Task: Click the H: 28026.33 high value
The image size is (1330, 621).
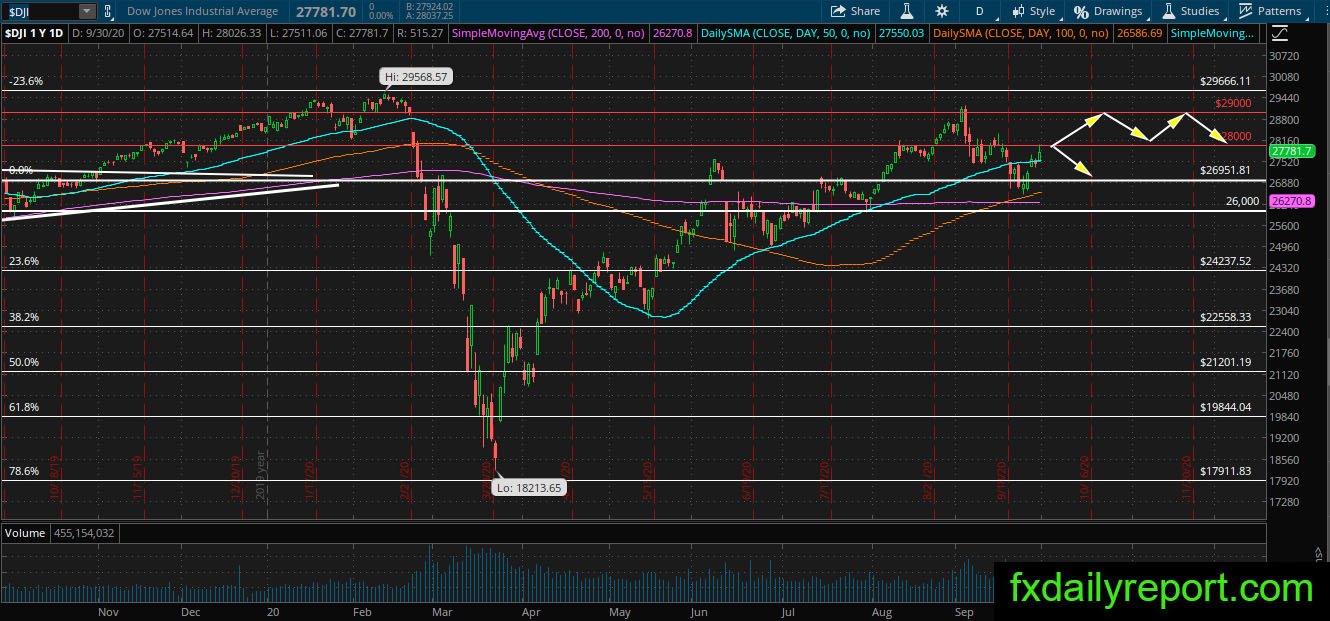Action: pos(232,34)
